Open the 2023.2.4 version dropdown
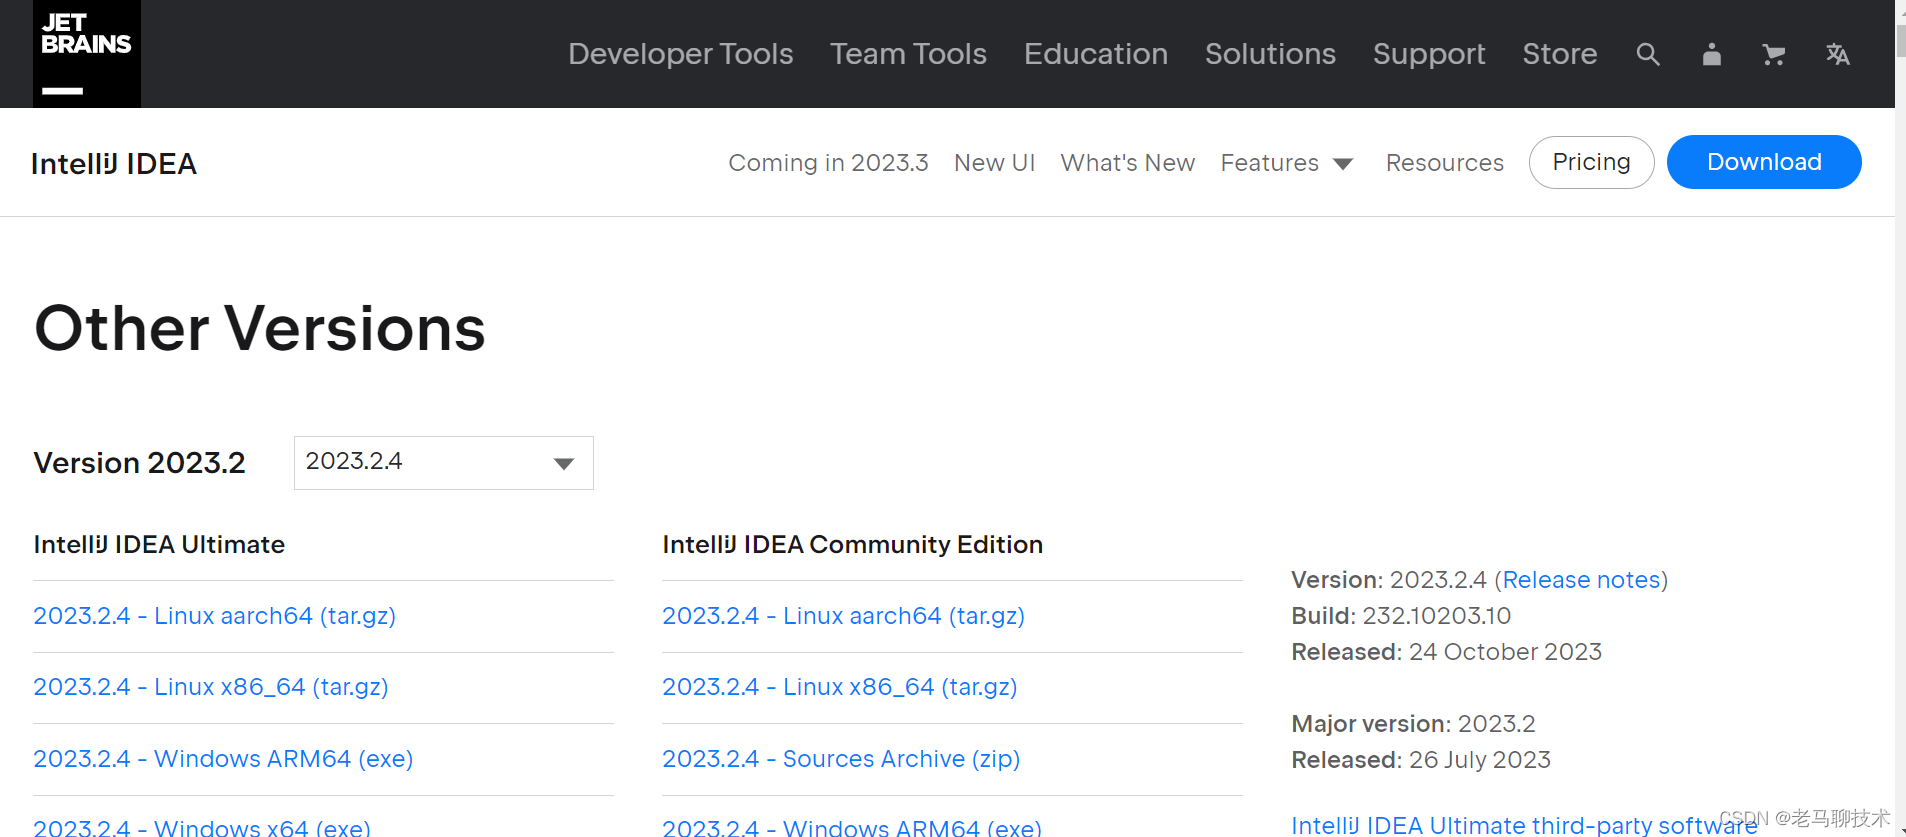The image size is (1906, 837). pos(444,463)
